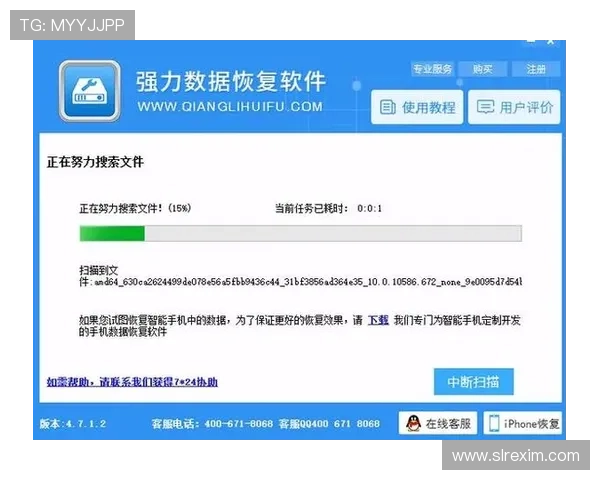600x480 pixels.
Task: Open 在线客服 online support button
Action: pyautogui.click(x=438, y=423)
